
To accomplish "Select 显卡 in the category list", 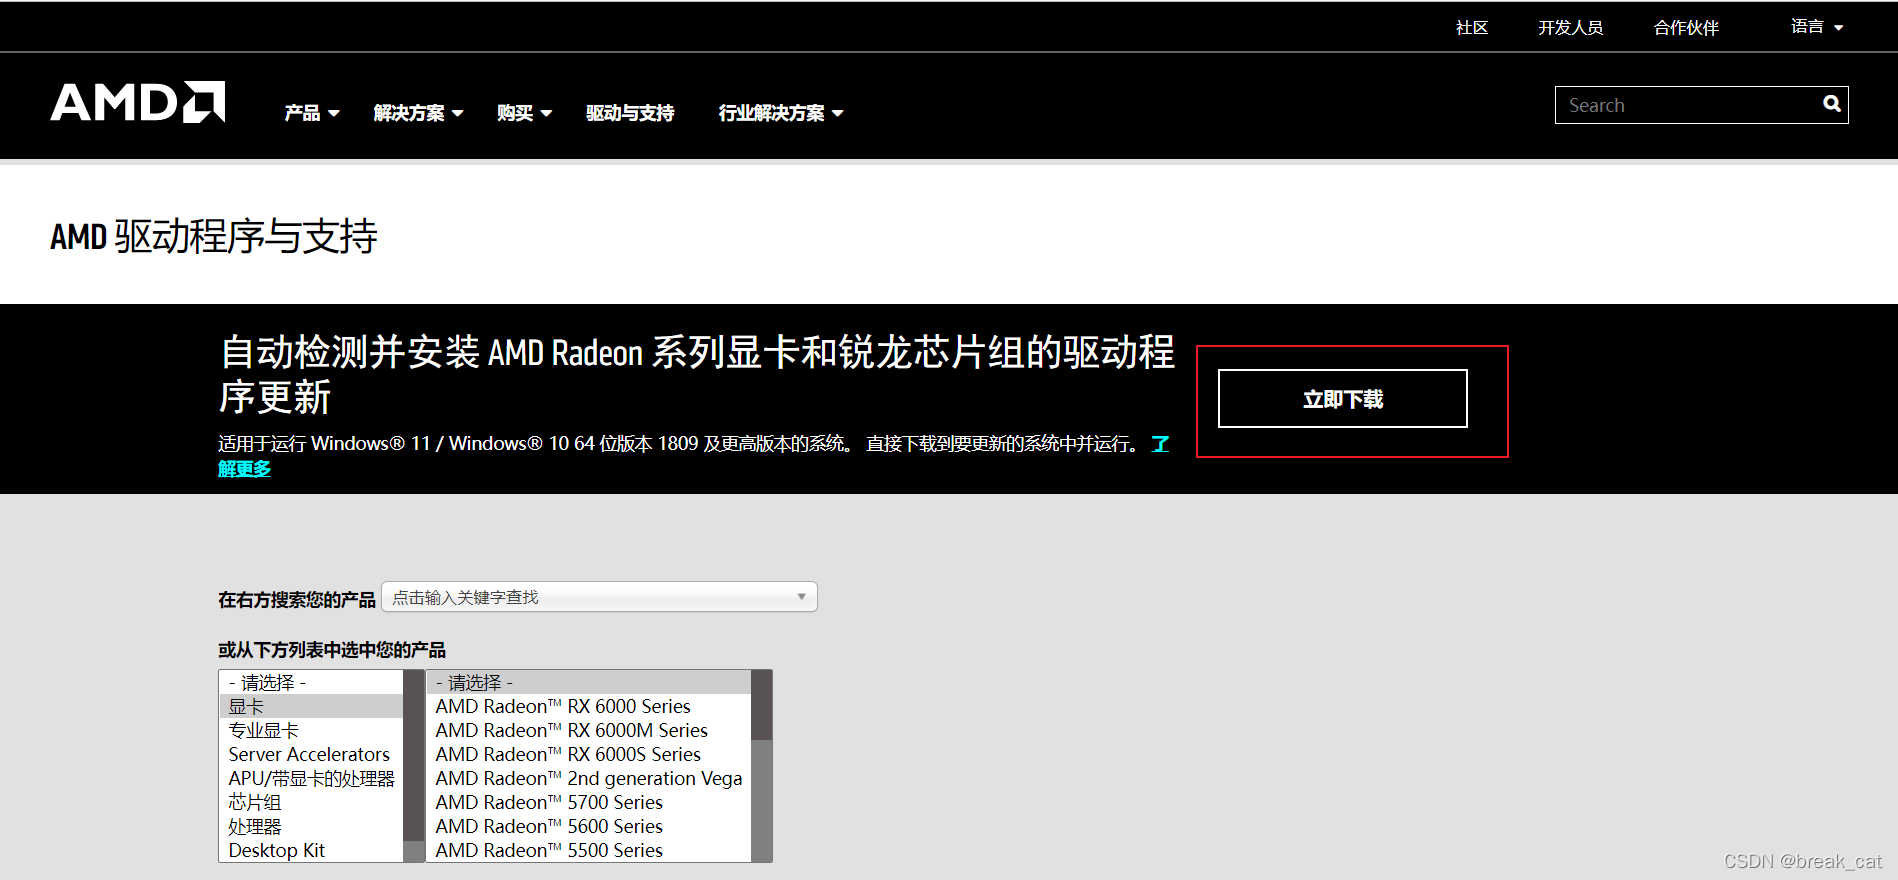I will tap(311, 706).
